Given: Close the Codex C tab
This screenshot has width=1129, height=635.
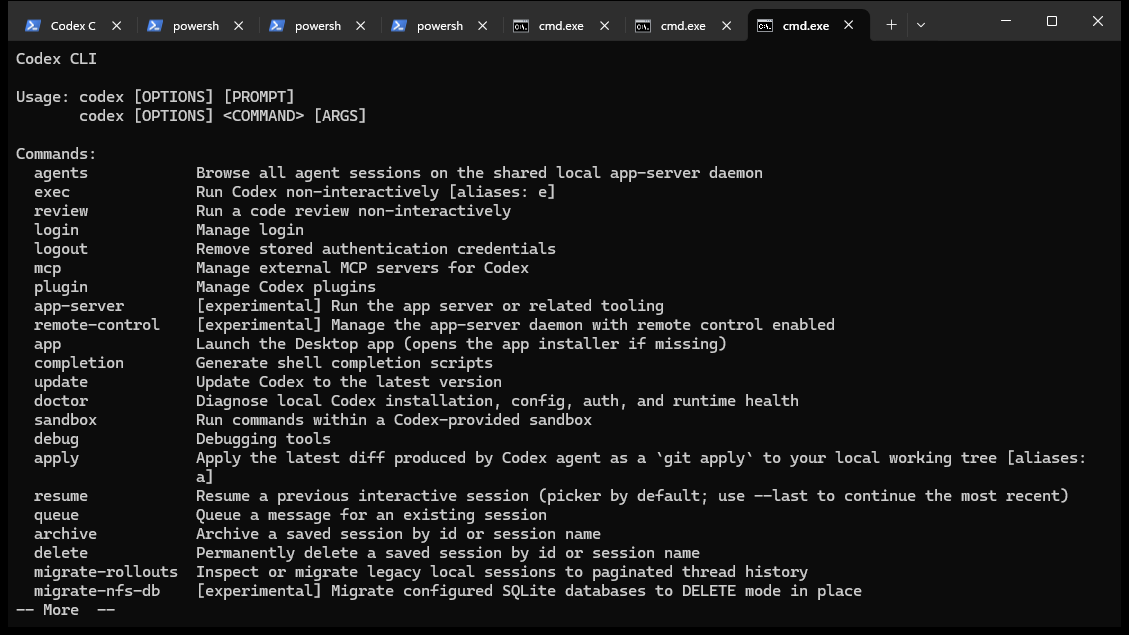Looking at the screenshot, I should (117, 25).
